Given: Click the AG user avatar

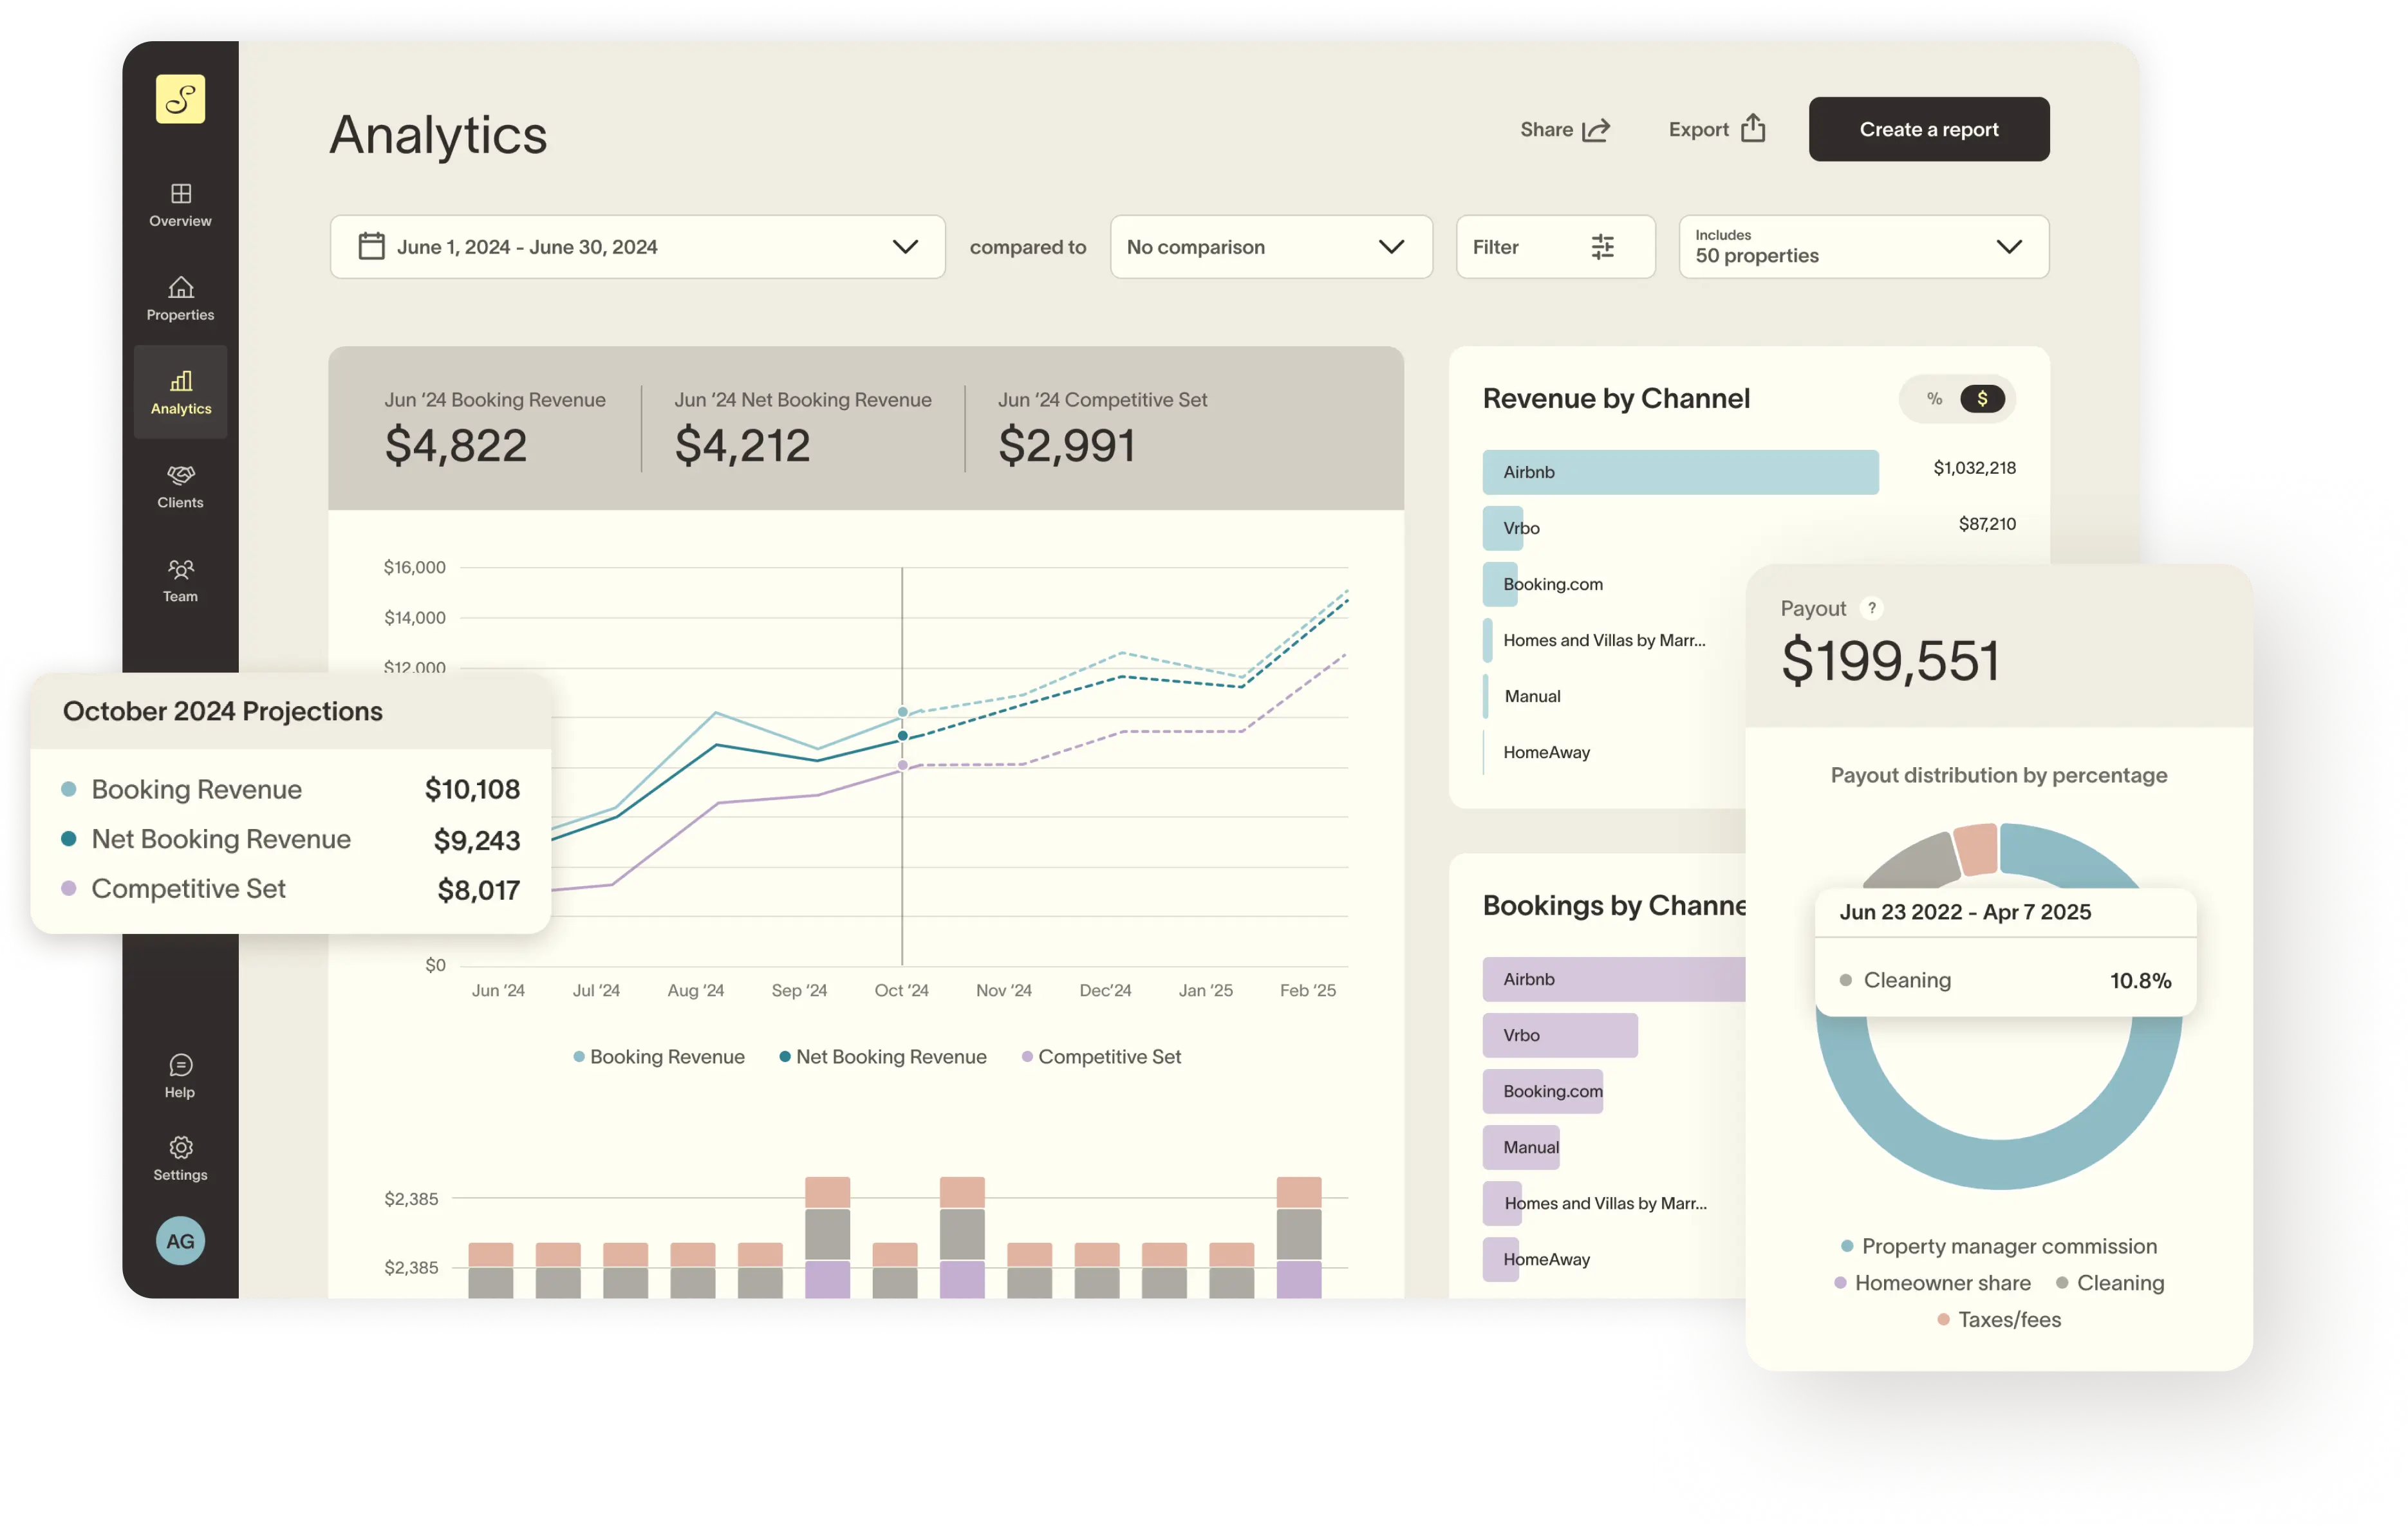Looking at the screenshot, I should [180, 1241].
